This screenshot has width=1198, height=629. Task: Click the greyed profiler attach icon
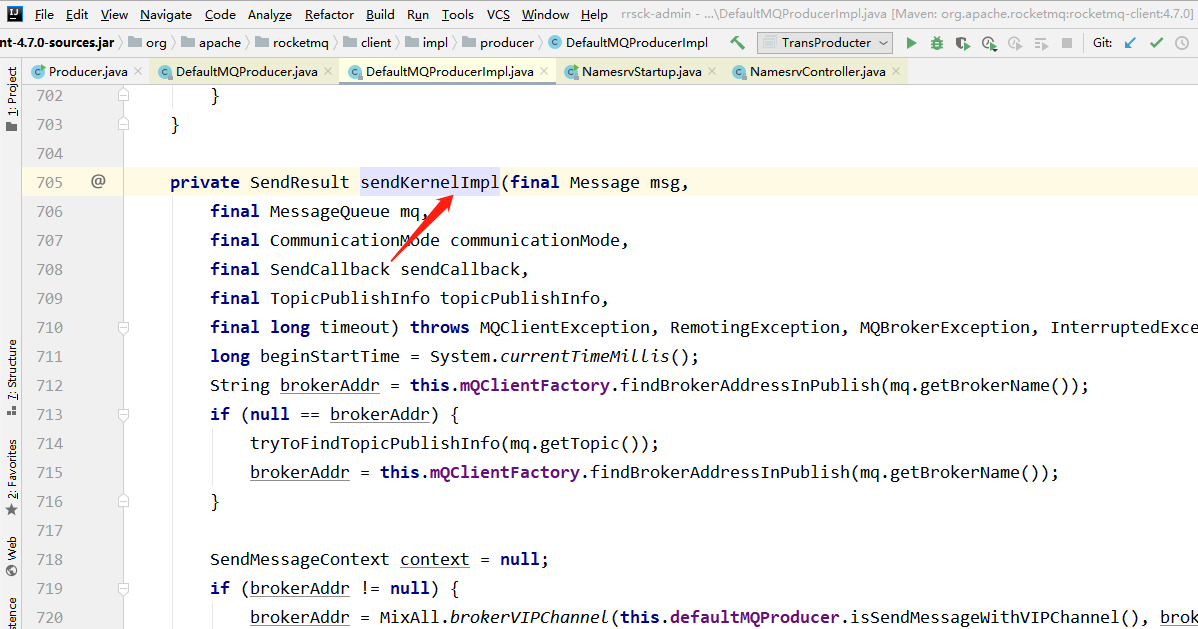pyautogui.click(x=1015, y=44)
